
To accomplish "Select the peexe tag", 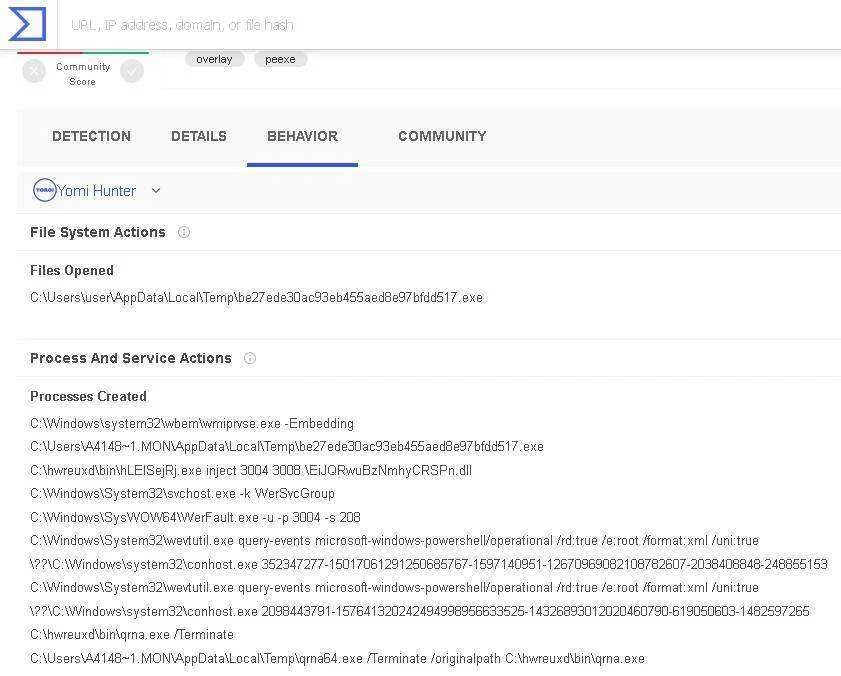I will [280, 59].
